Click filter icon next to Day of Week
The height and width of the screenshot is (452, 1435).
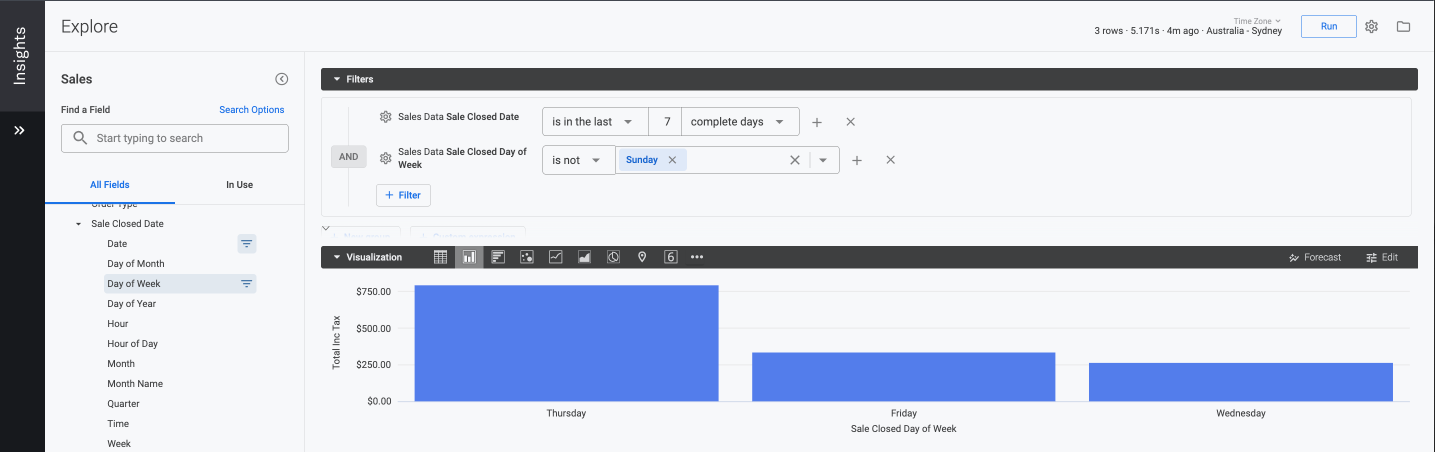click(x=247, y=284)
